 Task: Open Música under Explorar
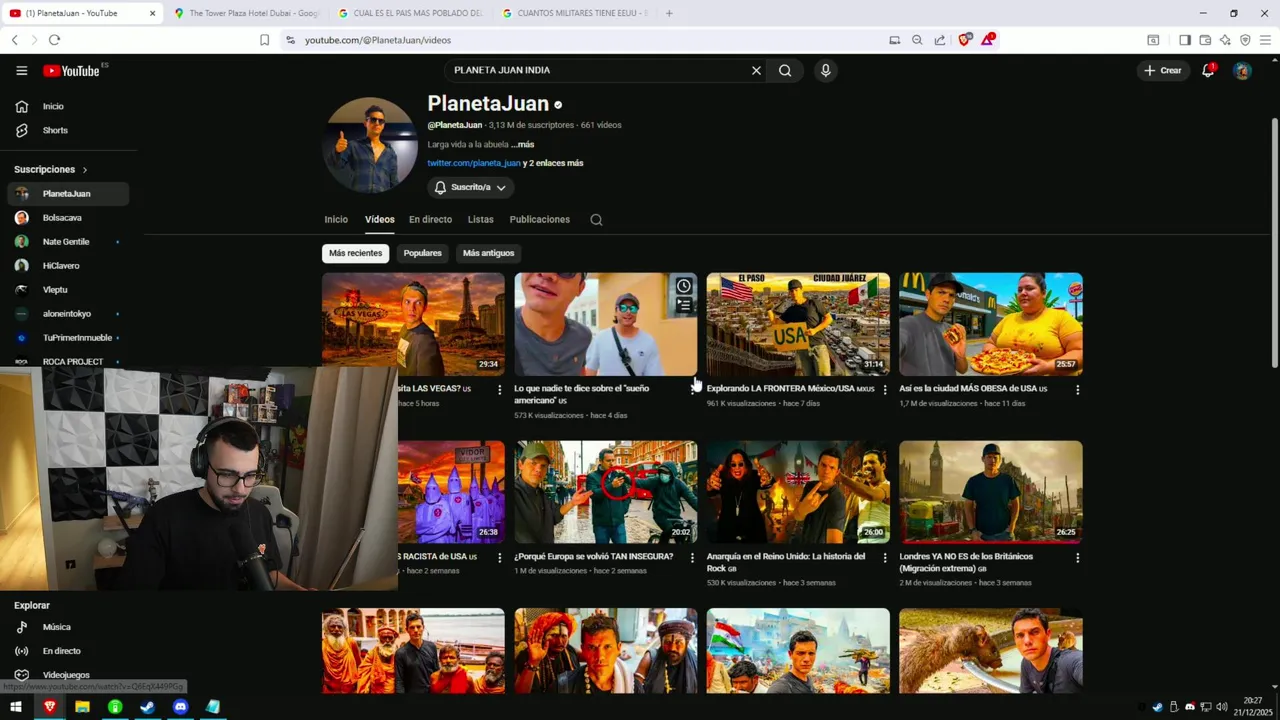(x=68, y=627)
